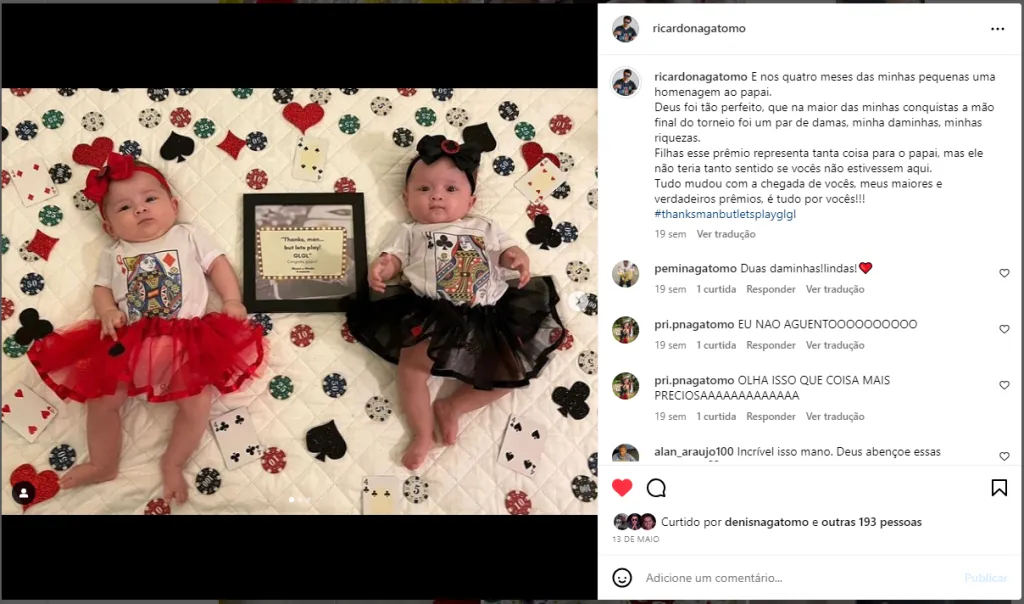Viewport: 1024px width, 604px height.
Task: Save the post with the bookmark icon
Action: coord(999,488)
